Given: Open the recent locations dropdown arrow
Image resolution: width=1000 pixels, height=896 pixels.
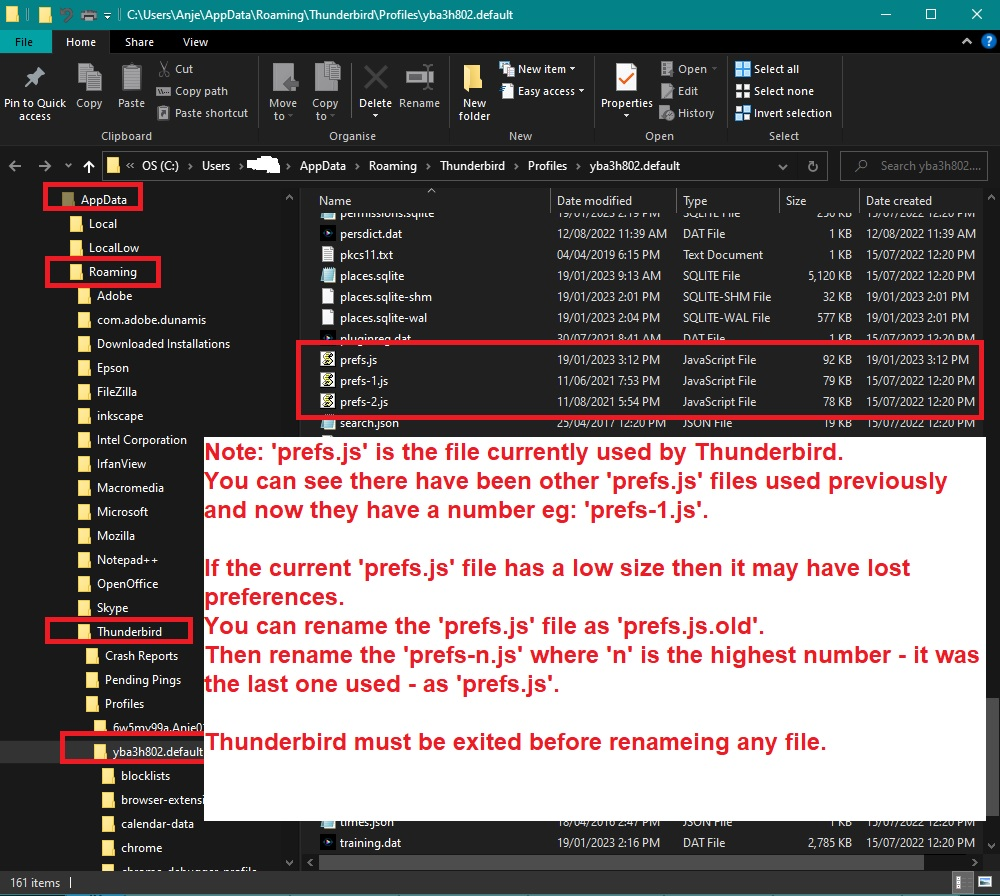Looking at the screenshot, I should 68,166.
